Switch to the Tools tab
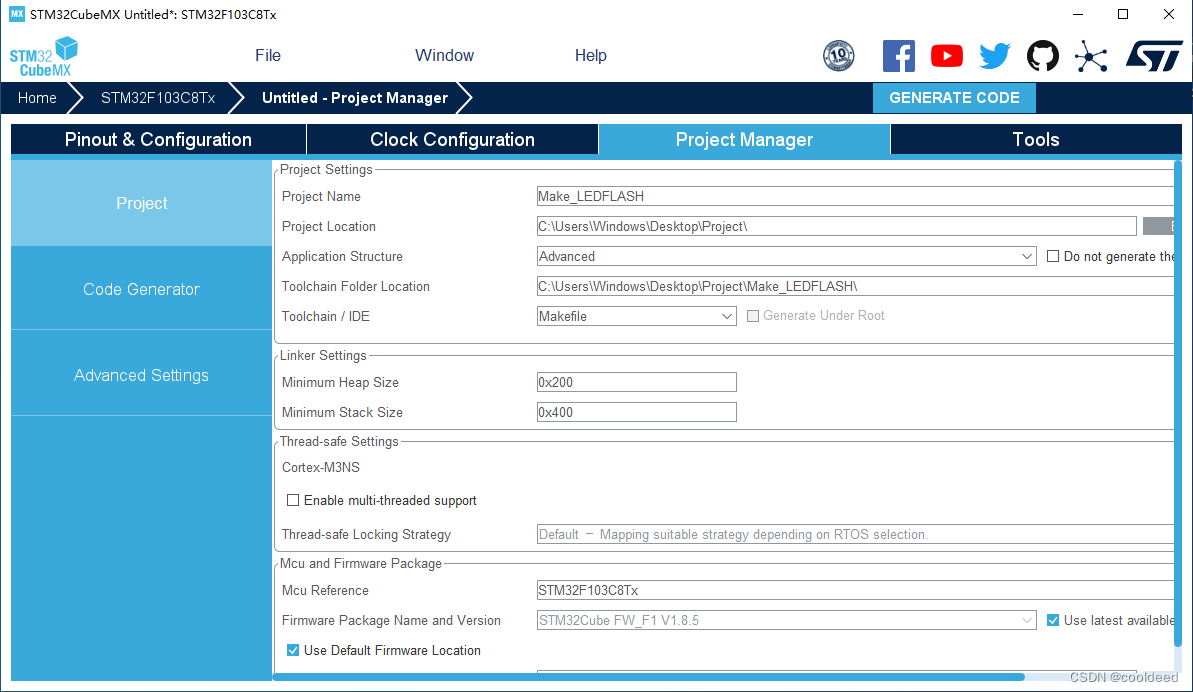 1036,140
